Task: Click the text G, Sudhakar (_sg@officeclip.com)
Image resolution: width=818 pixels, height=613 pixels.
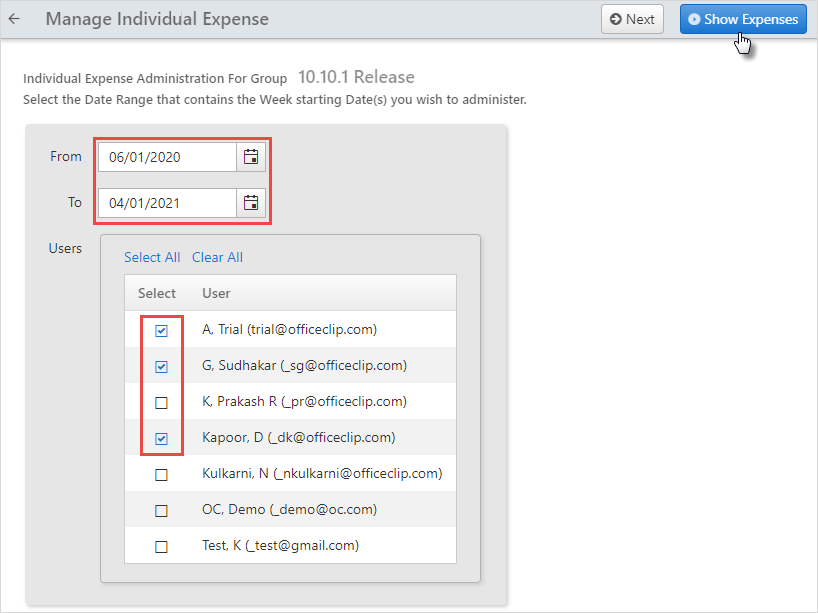Action: [x=304, y=366]
